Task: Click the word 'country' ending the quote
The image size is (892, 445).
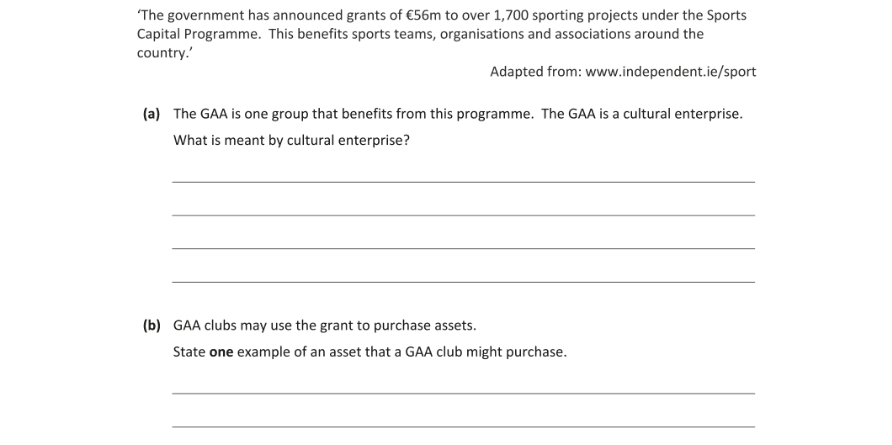Action: pyautogui.click(x=162, y=53)
